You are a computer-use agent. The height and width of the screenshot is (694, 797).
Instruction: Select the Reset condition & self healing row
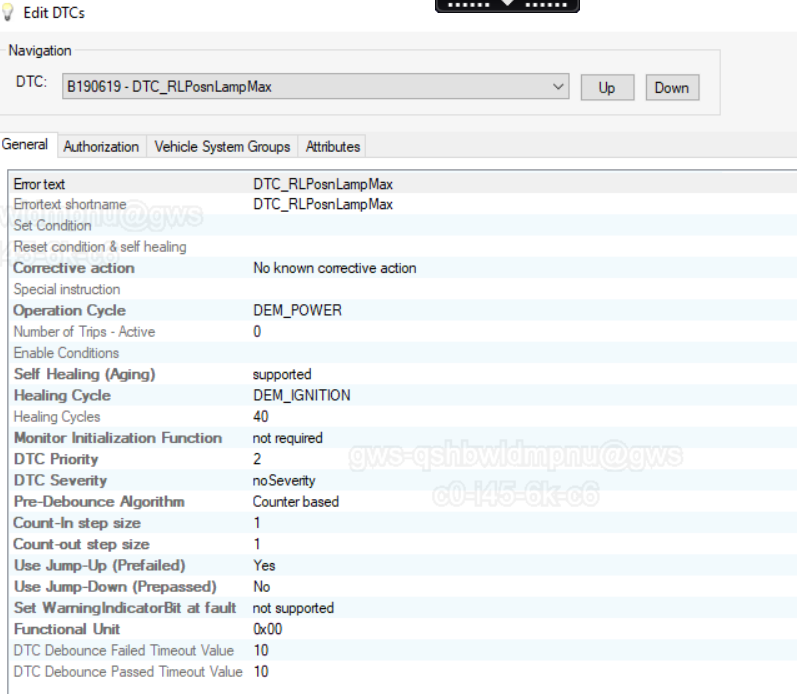click(x=404, y=247)
